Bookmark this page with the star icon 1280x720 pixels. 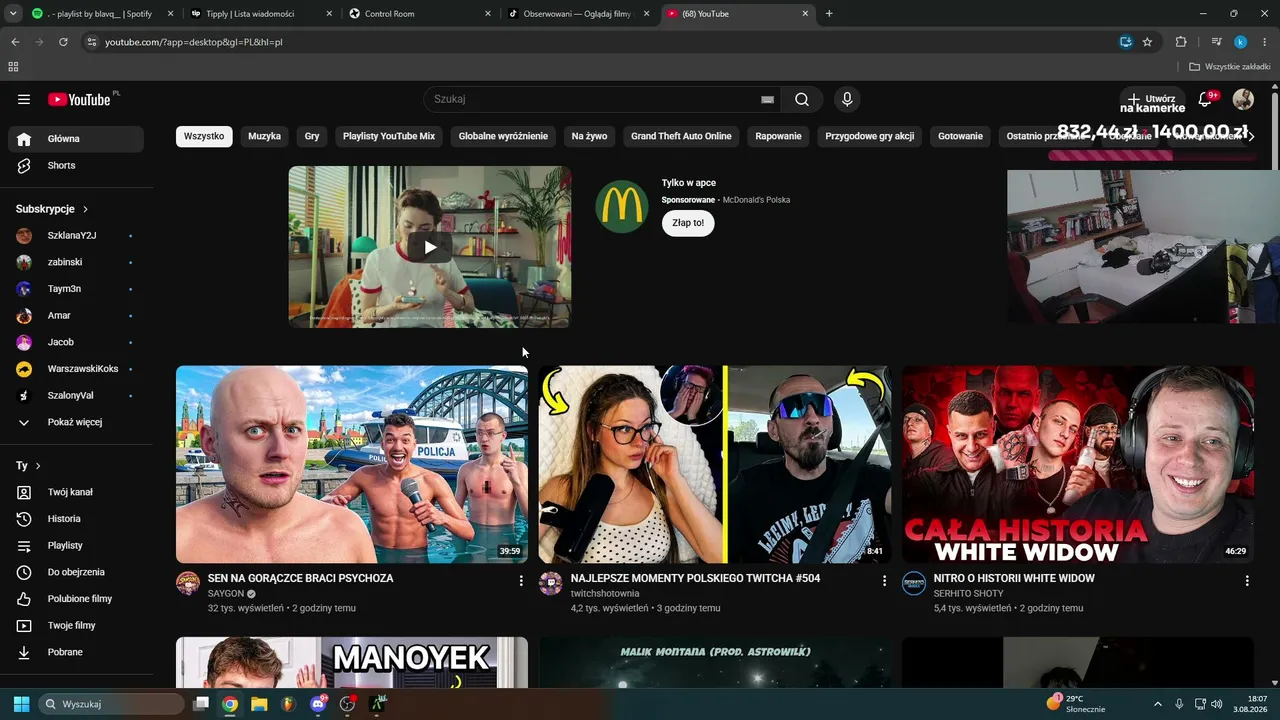1147,42
